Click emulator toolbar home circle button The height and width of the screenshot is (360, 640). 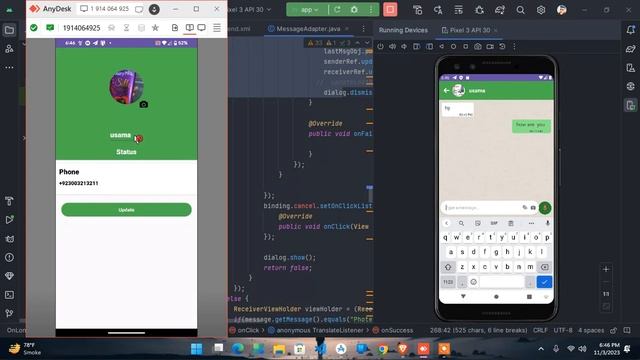click(453, 47)
